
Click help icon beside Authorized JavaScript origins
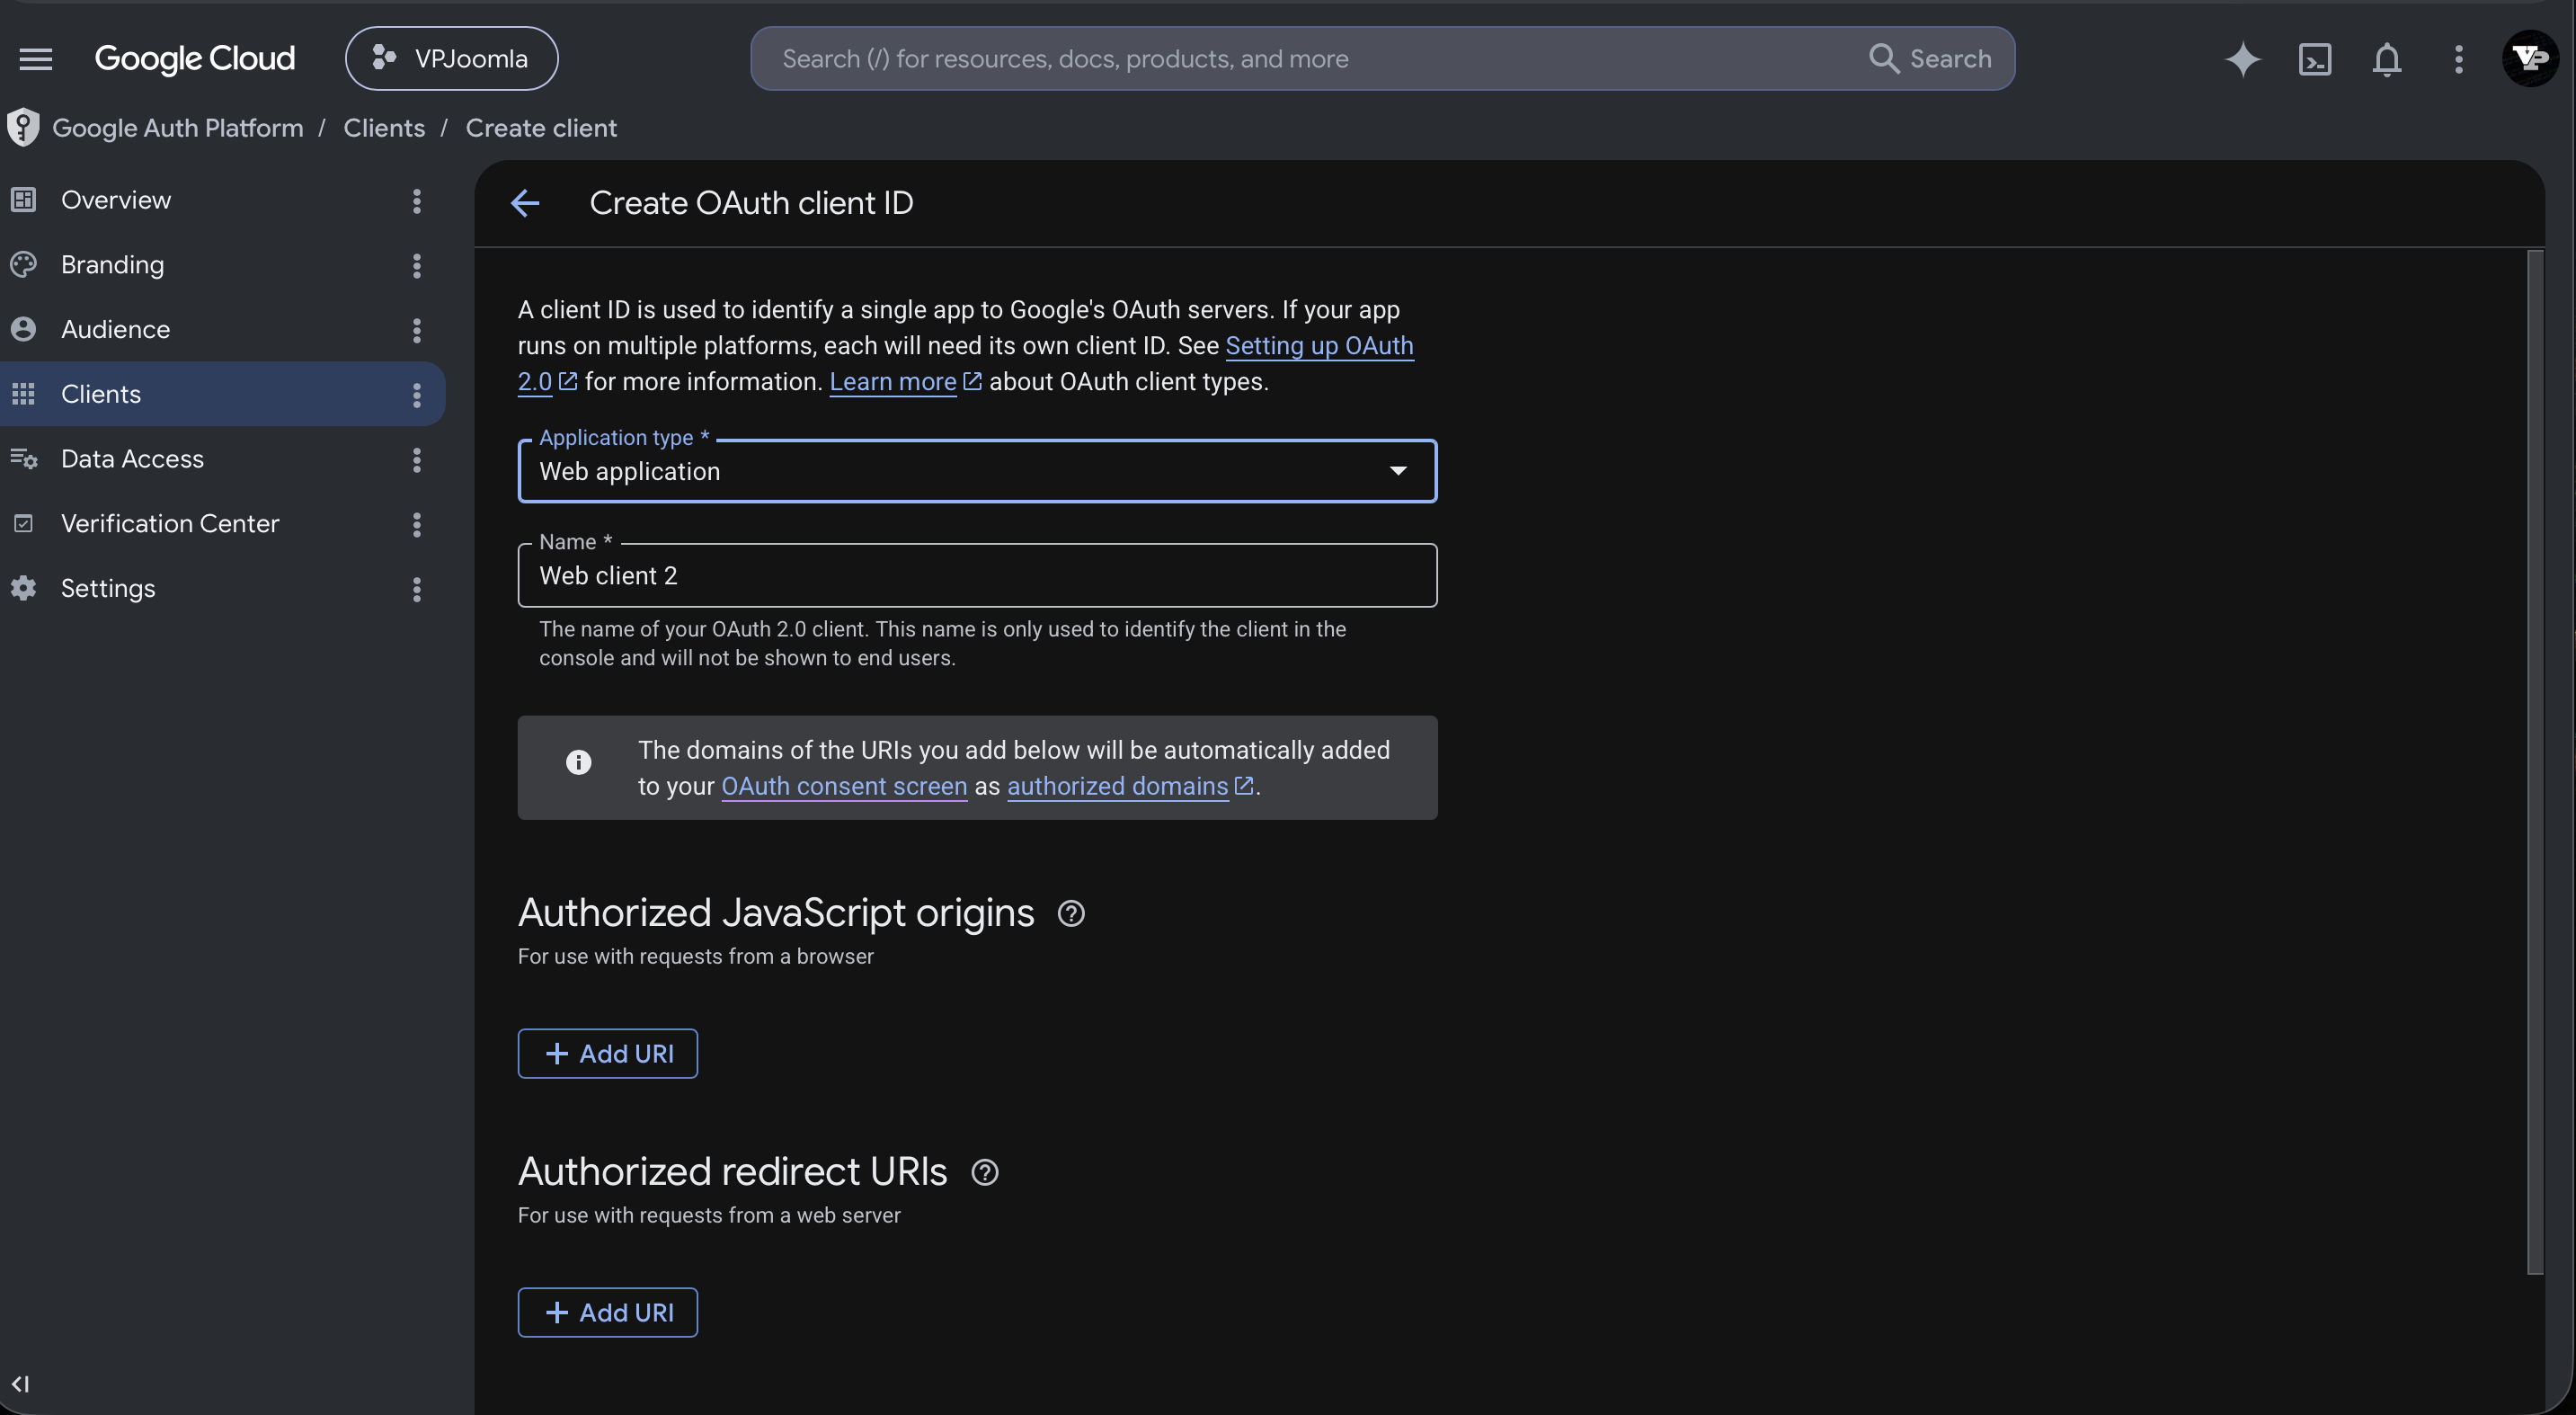(1071, 914)
